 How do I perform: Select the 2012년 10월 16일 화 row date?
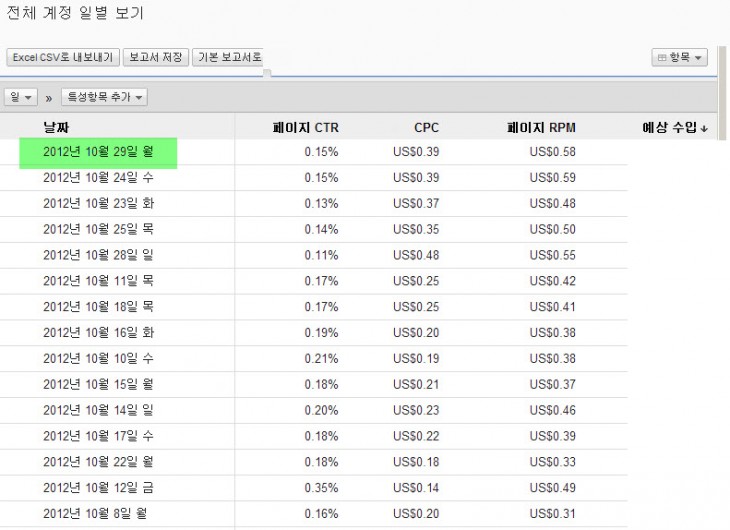98,333
